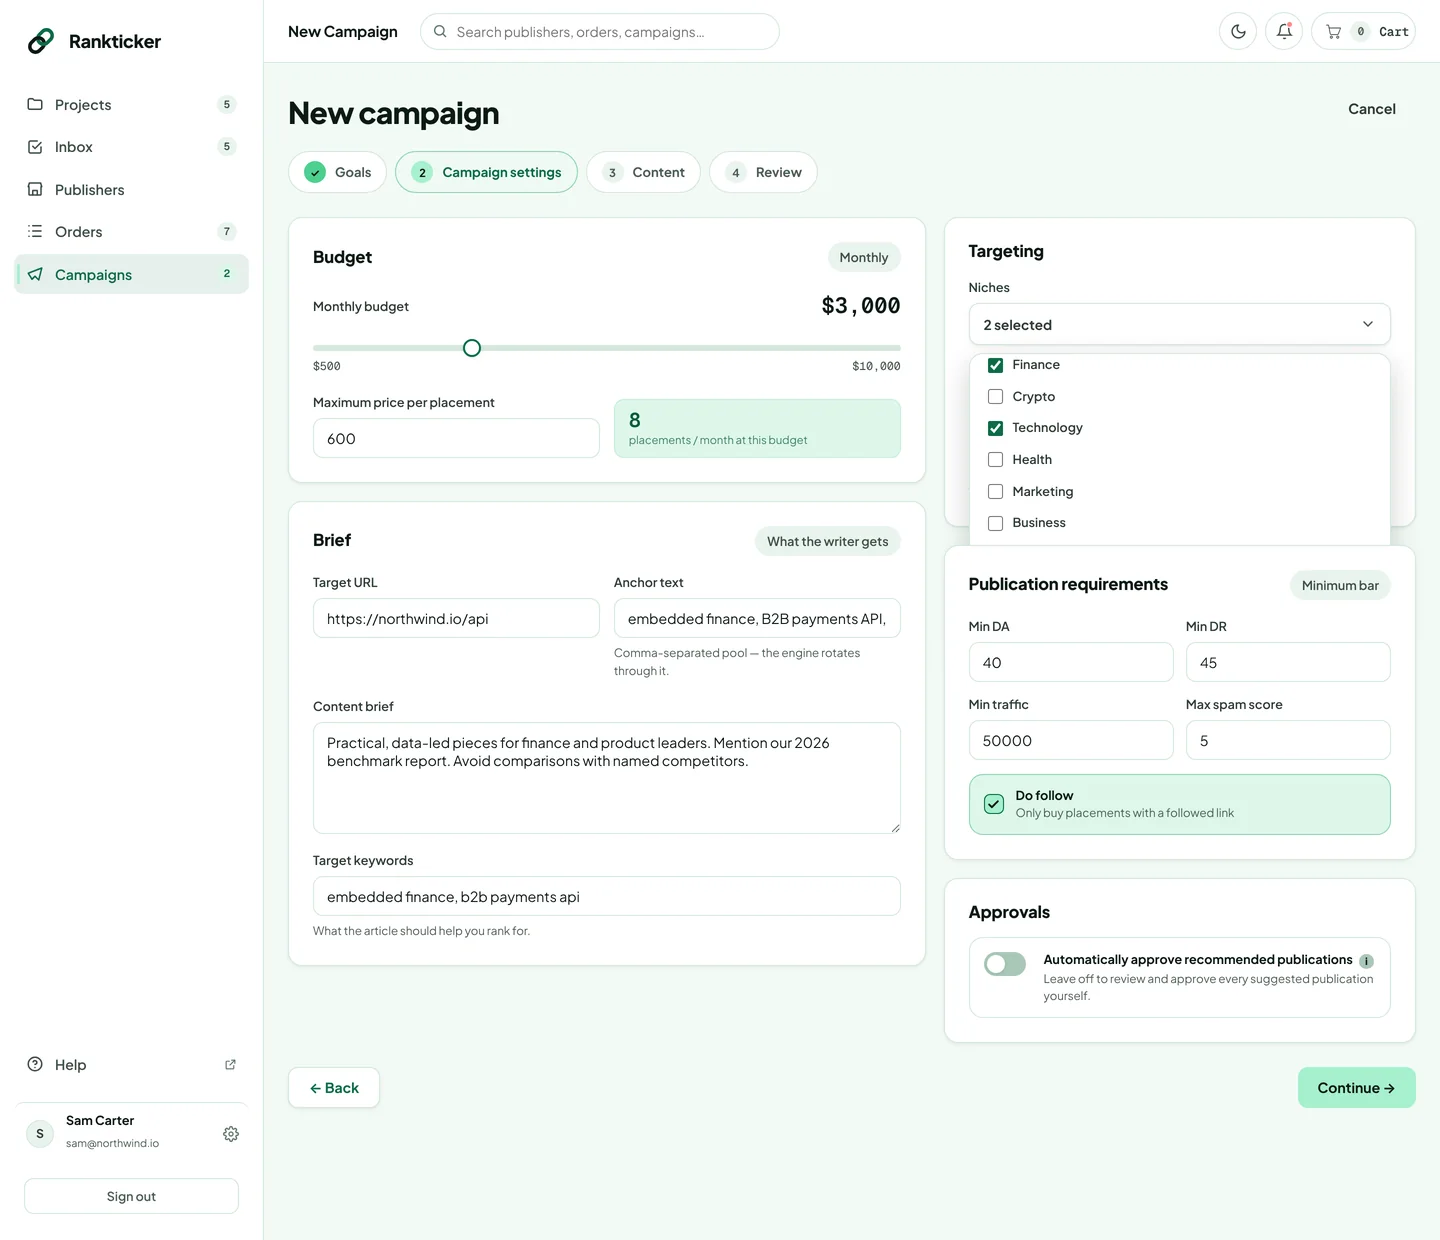Open the Cart button

coord(1363,31)
